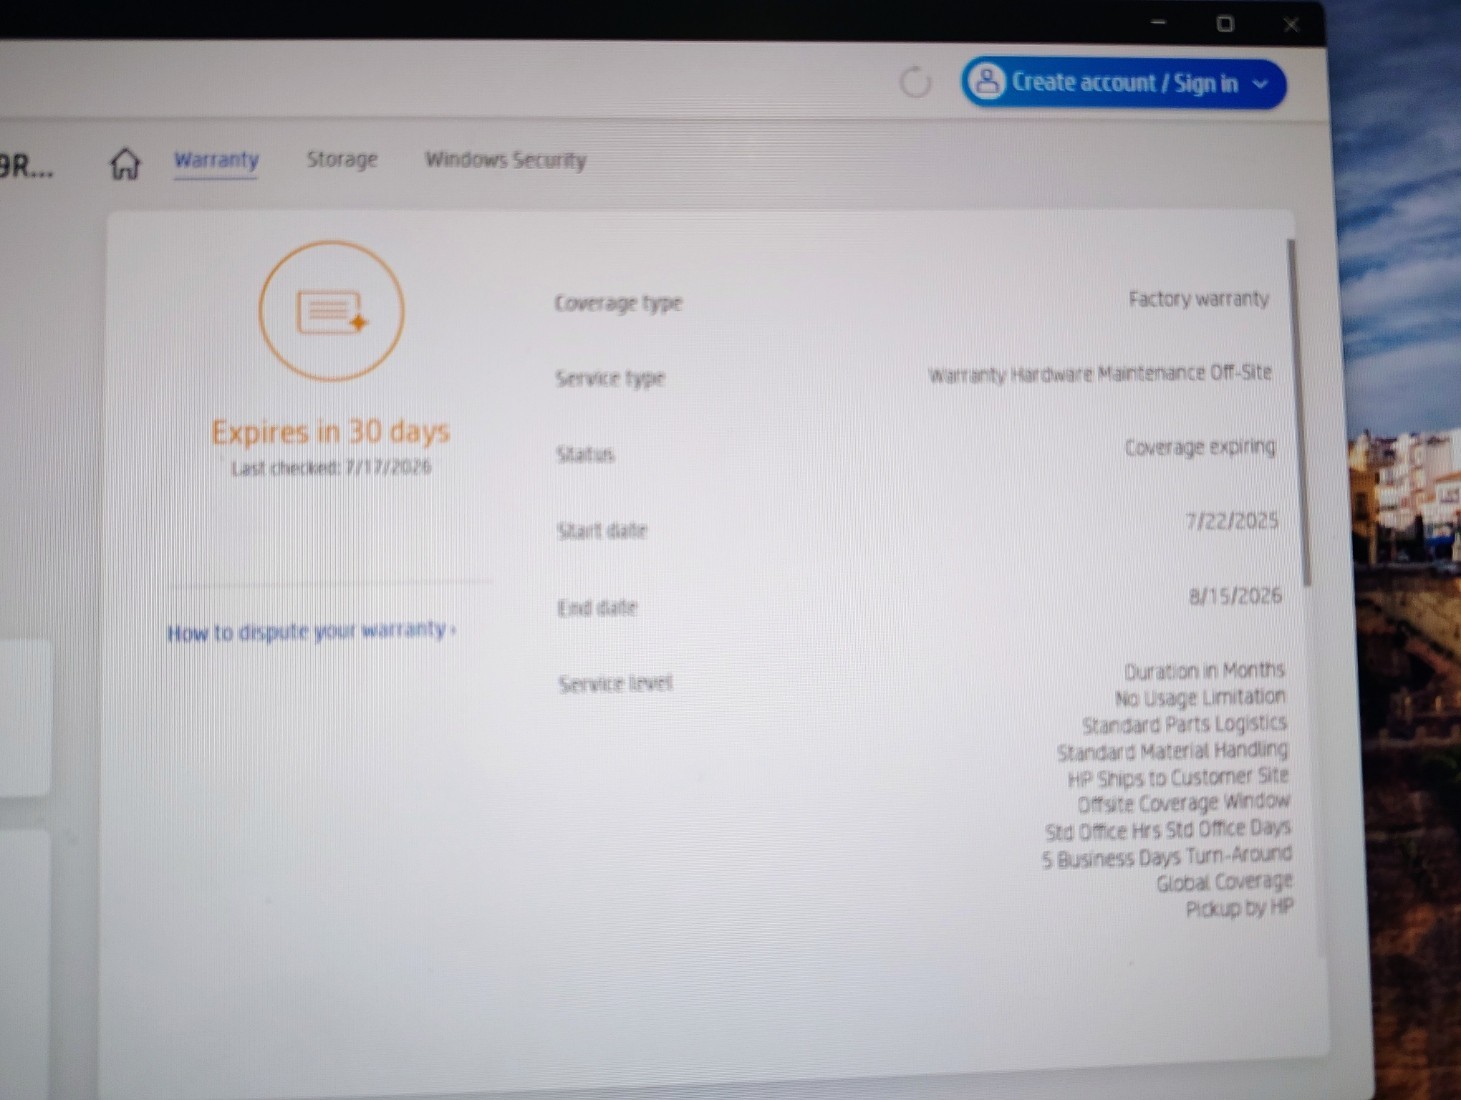
Task: Click the truncated device name 9R...
Action: tap(26, 166)
